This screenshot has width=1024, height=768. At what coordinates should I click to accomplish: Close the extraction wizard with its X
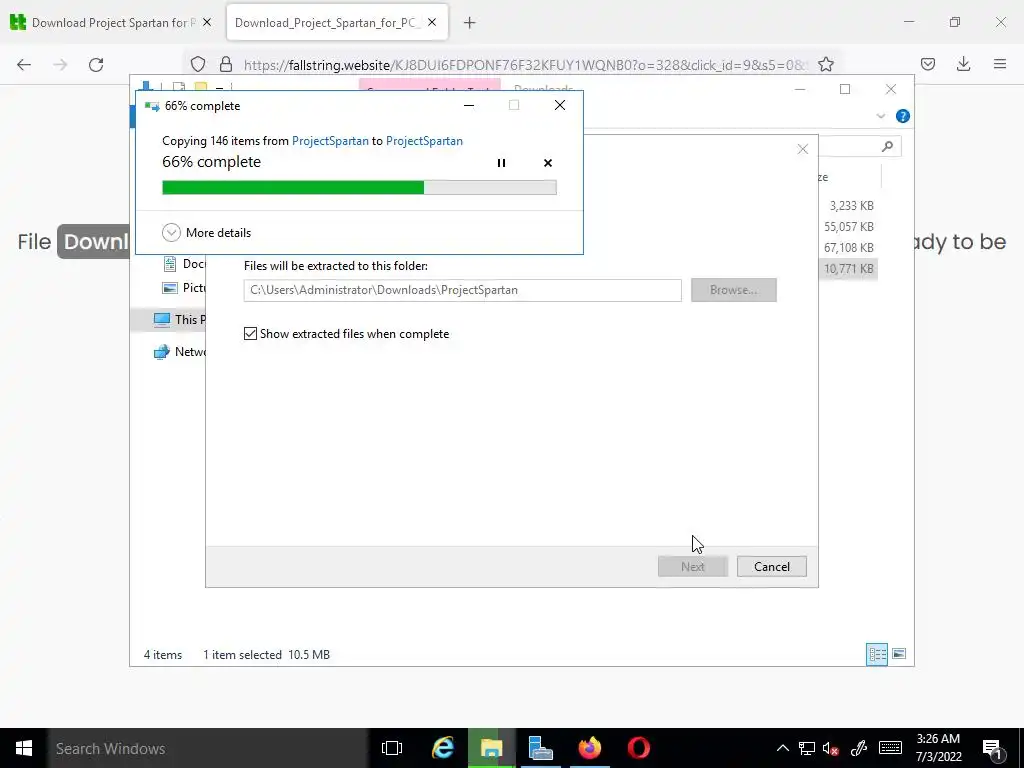(803, 149)
